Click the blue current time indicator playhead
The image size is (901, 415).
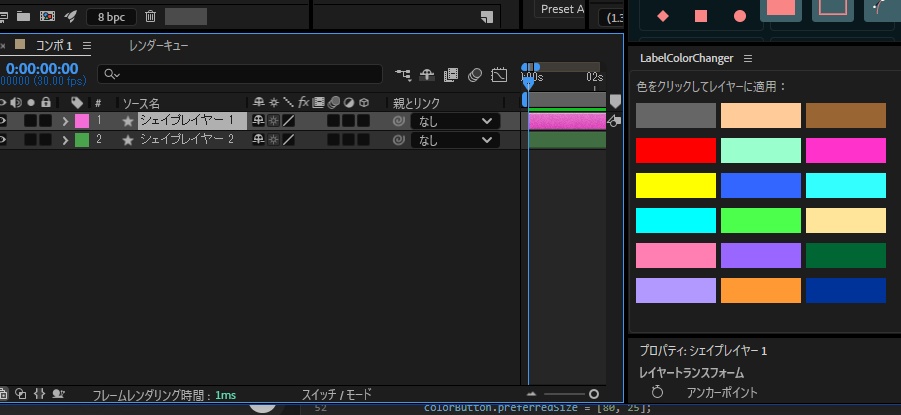click(529, 84)
